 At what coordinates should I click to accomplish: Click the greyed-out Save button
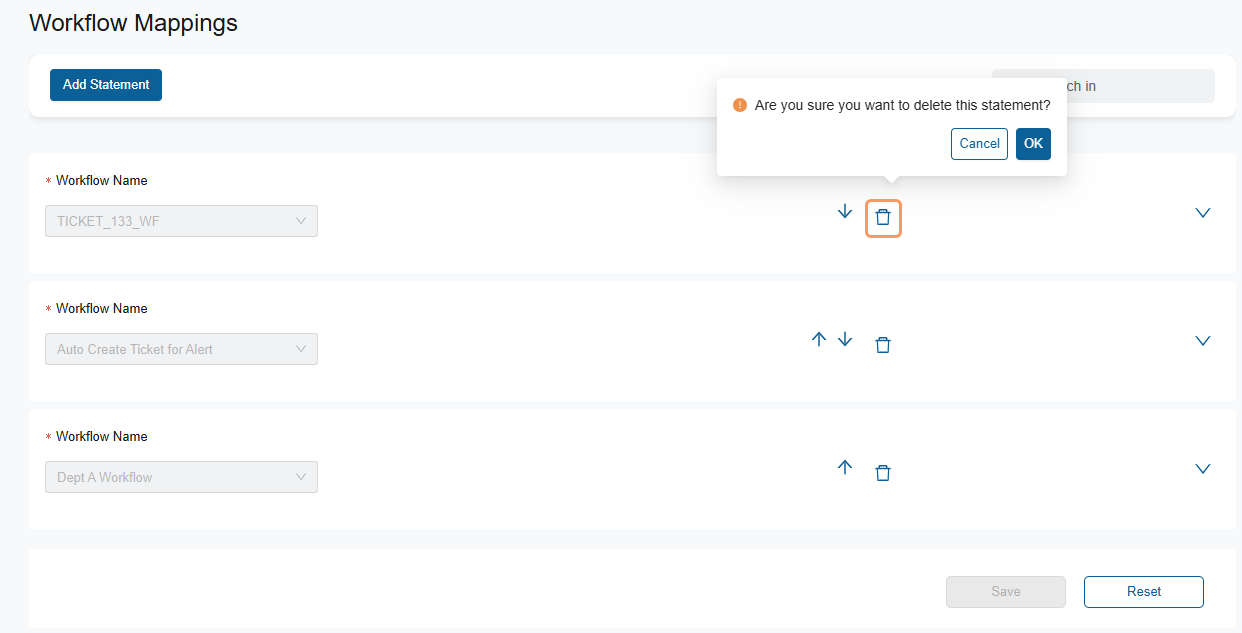point(1005,592)
